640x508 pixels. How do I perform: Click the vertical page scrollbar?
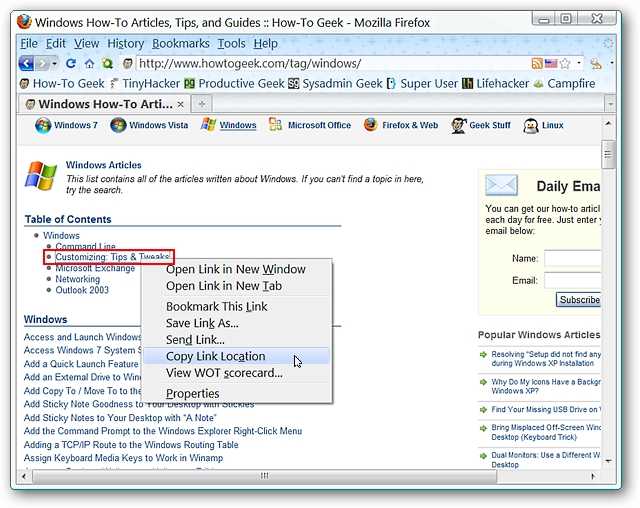[607, 300]
